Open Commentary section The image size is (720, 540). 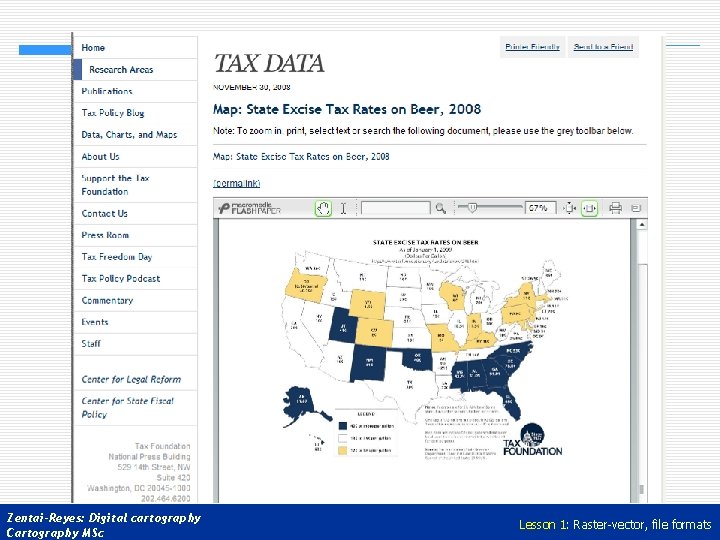coord(107,300)
